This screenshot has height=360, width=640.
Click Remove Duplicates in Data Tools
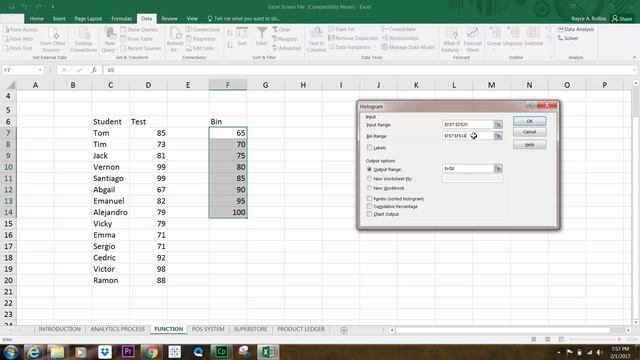(x=353, y=38)
